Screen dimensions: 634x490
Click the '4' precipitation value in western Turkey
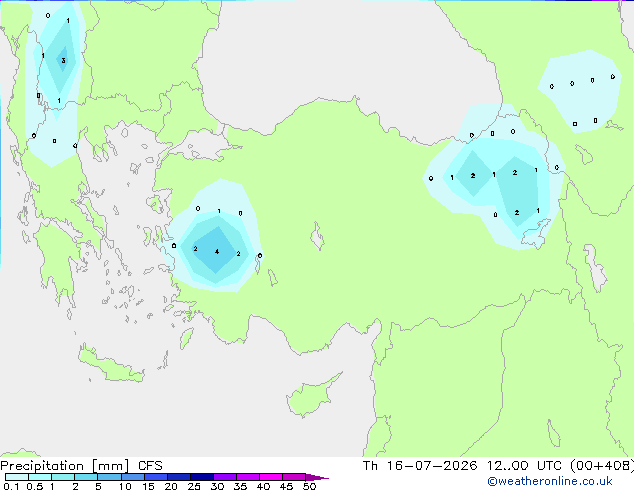tap(217, 252)
